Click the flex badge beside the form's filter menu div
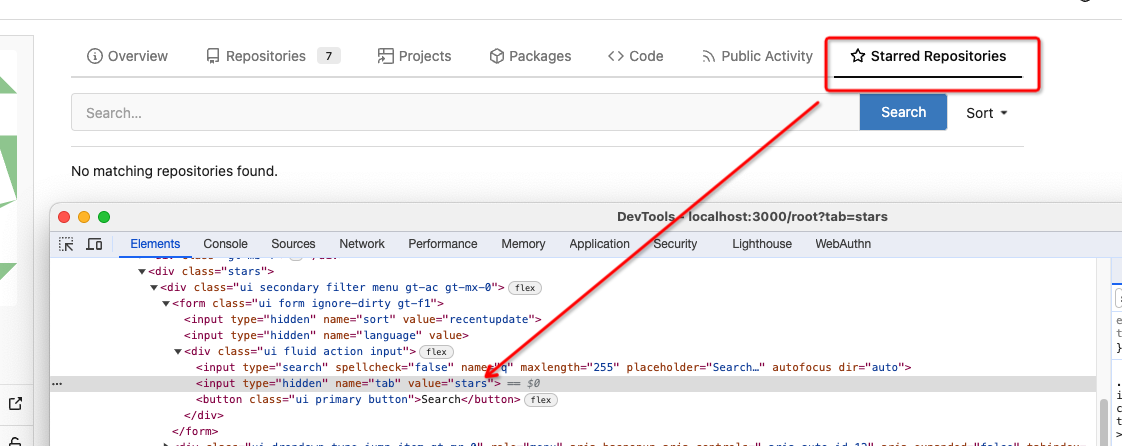Image resolution: width=1122 pixels, height=446 pixels. click(x=524, y=288)
